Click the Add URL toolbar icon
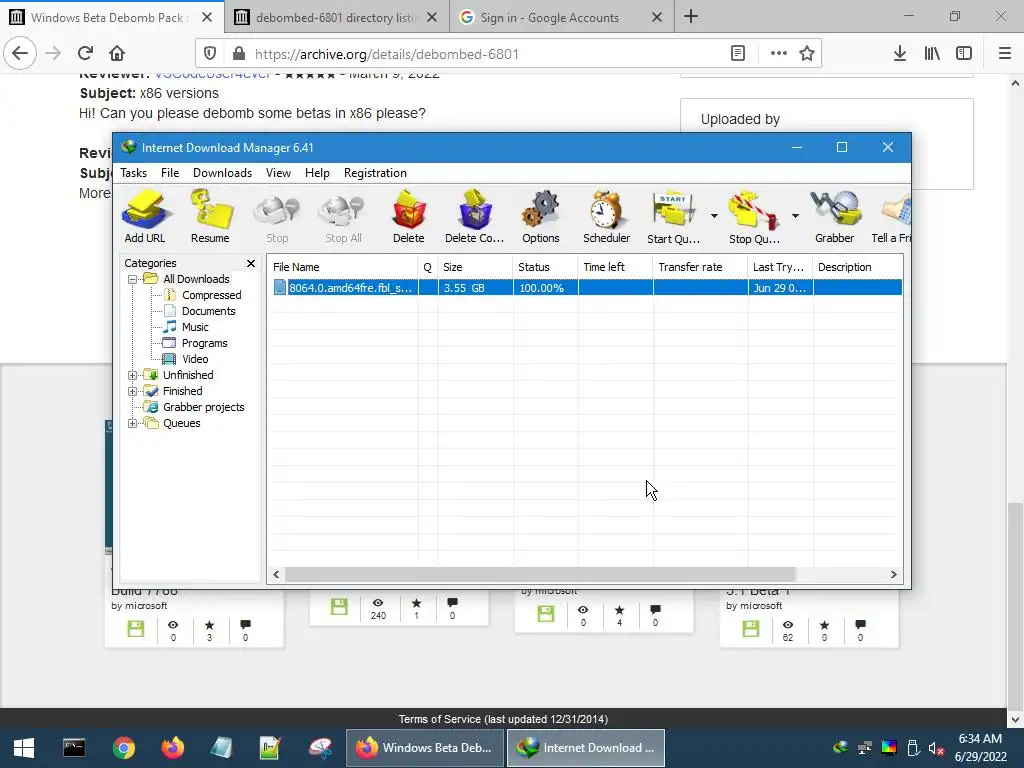 [x=145, y=217]
